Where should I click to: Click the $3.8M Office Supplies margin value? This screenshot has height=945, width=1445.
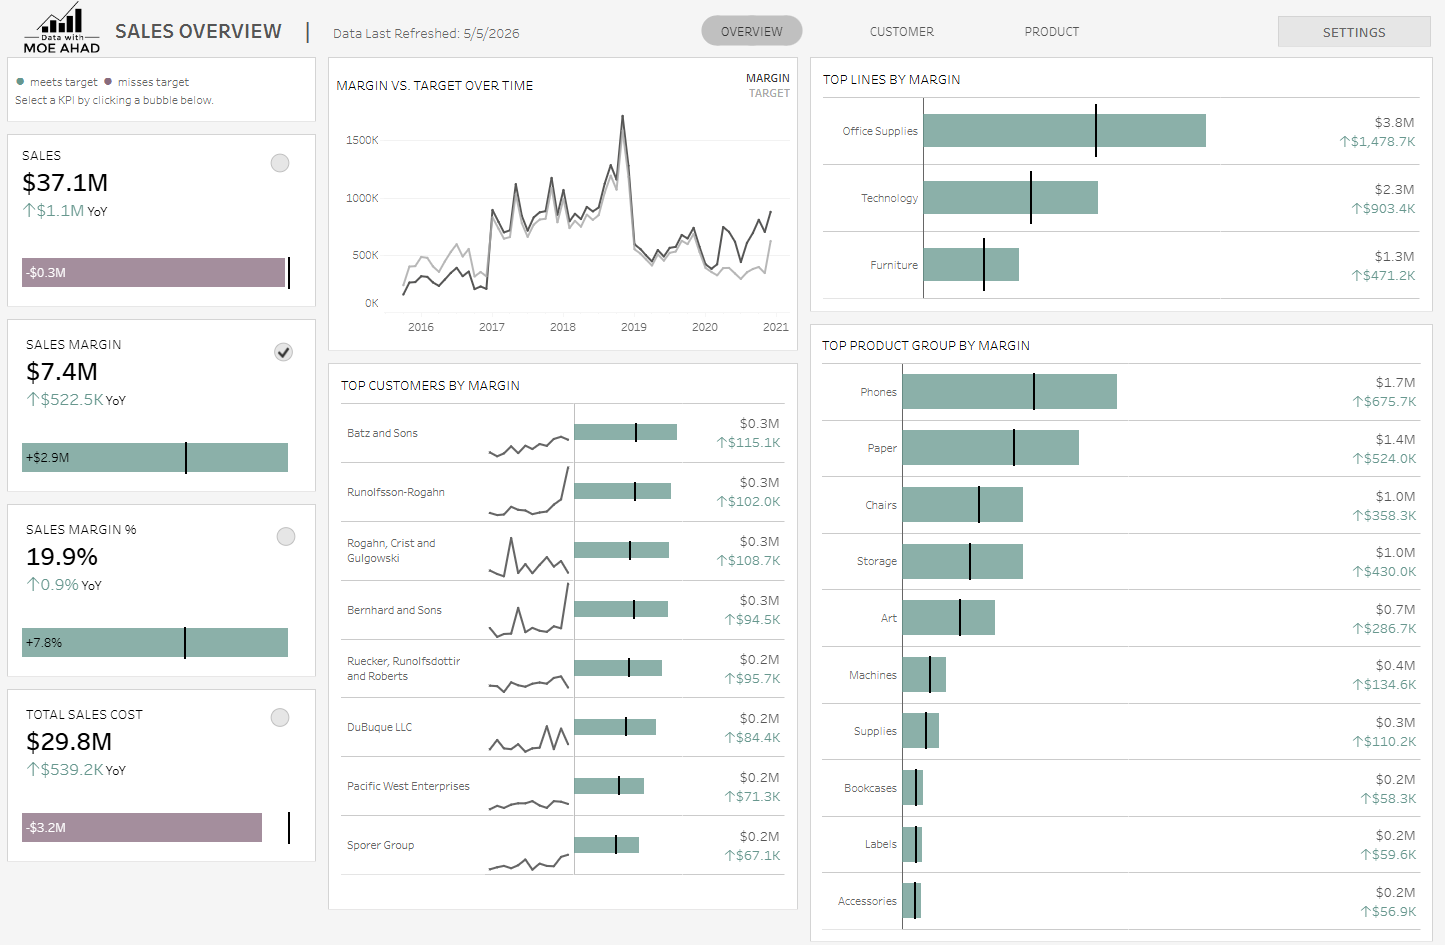click(1394, 123)
